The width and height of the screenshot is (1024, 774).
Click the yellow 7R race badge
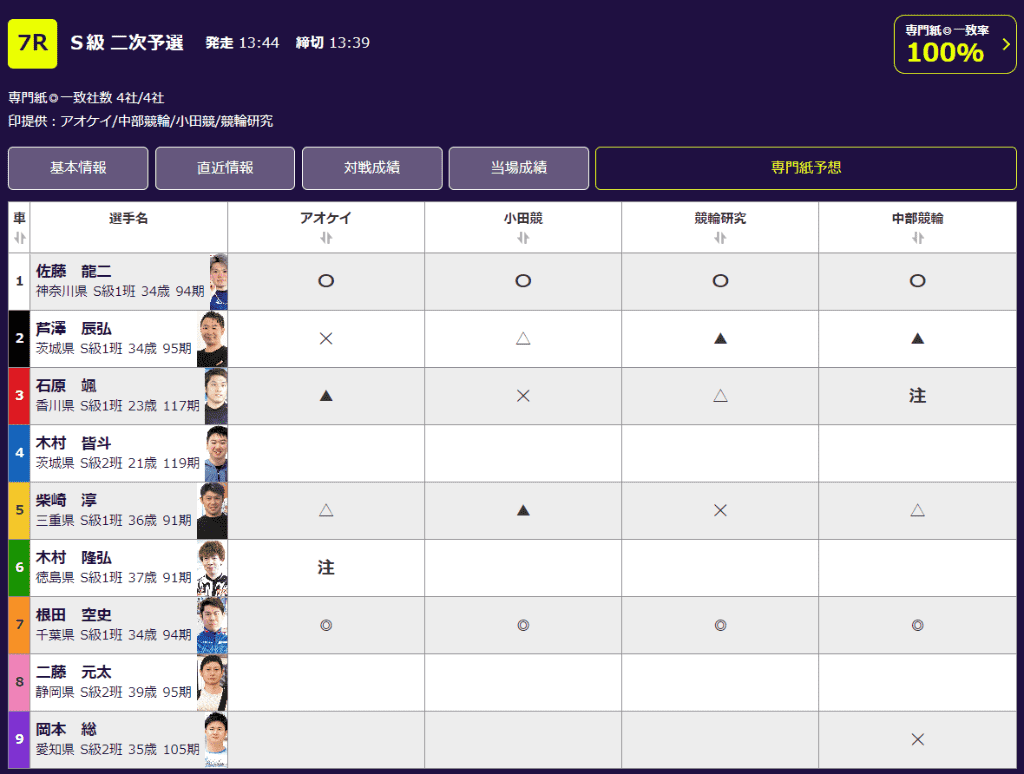[x=32, y=43]
